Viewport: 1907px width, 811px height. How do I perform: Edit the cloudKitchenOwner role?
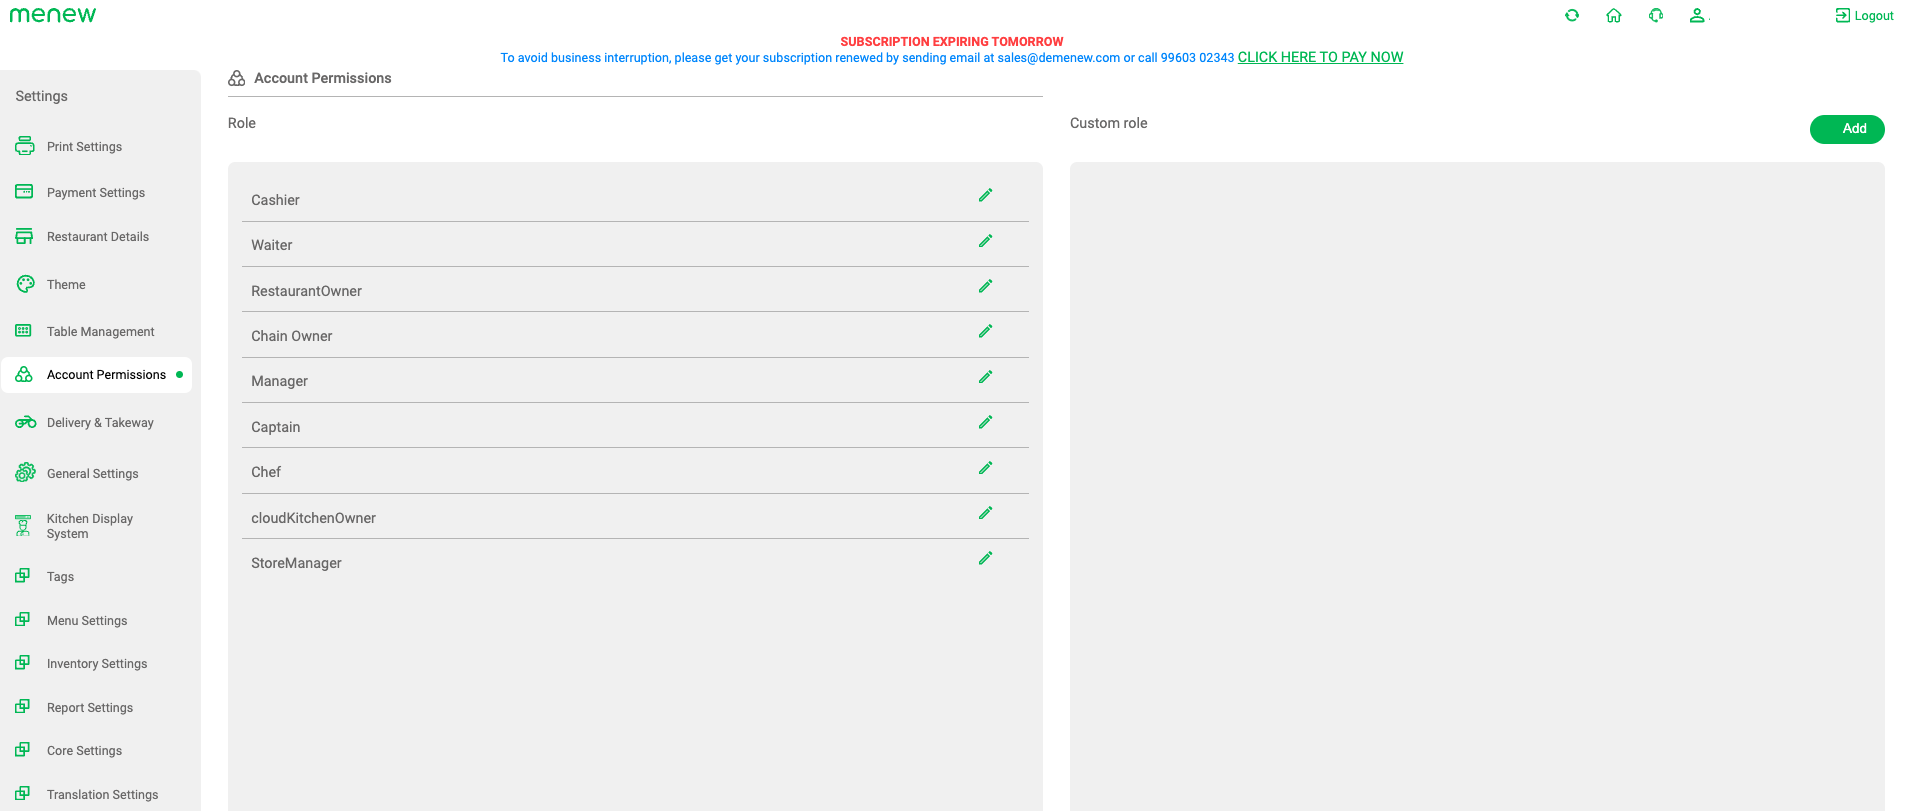pos(985,513)
